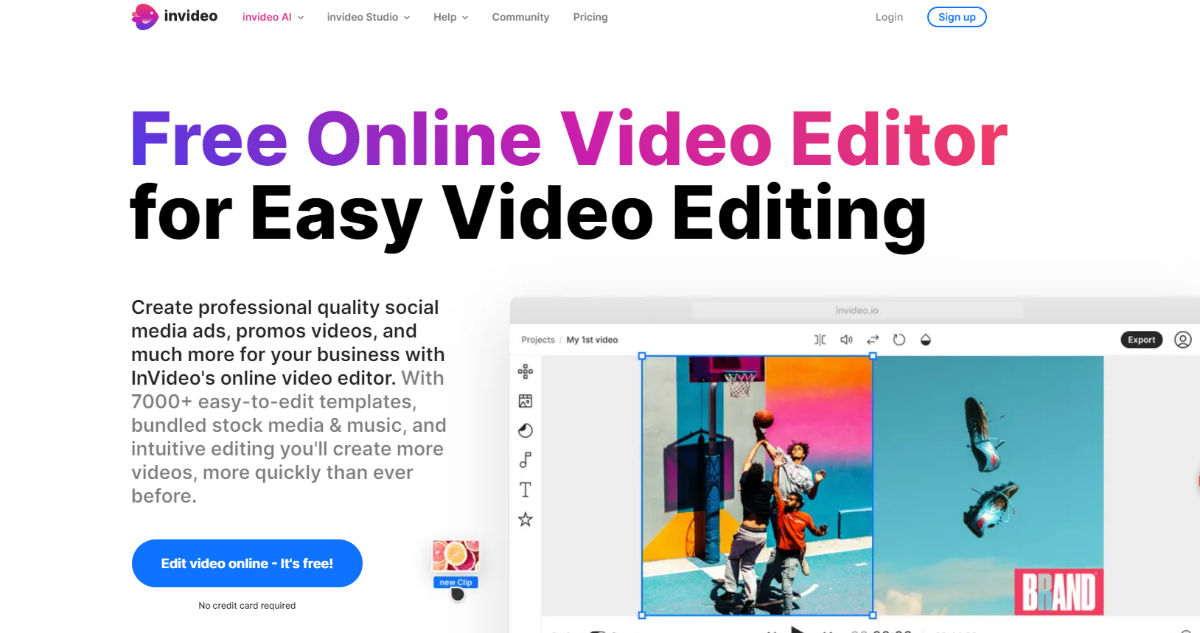Image resolution: width=1200 pixels, height=633 pixels.
Task: Open the Pricing page
Action: [x=590, y=17]
